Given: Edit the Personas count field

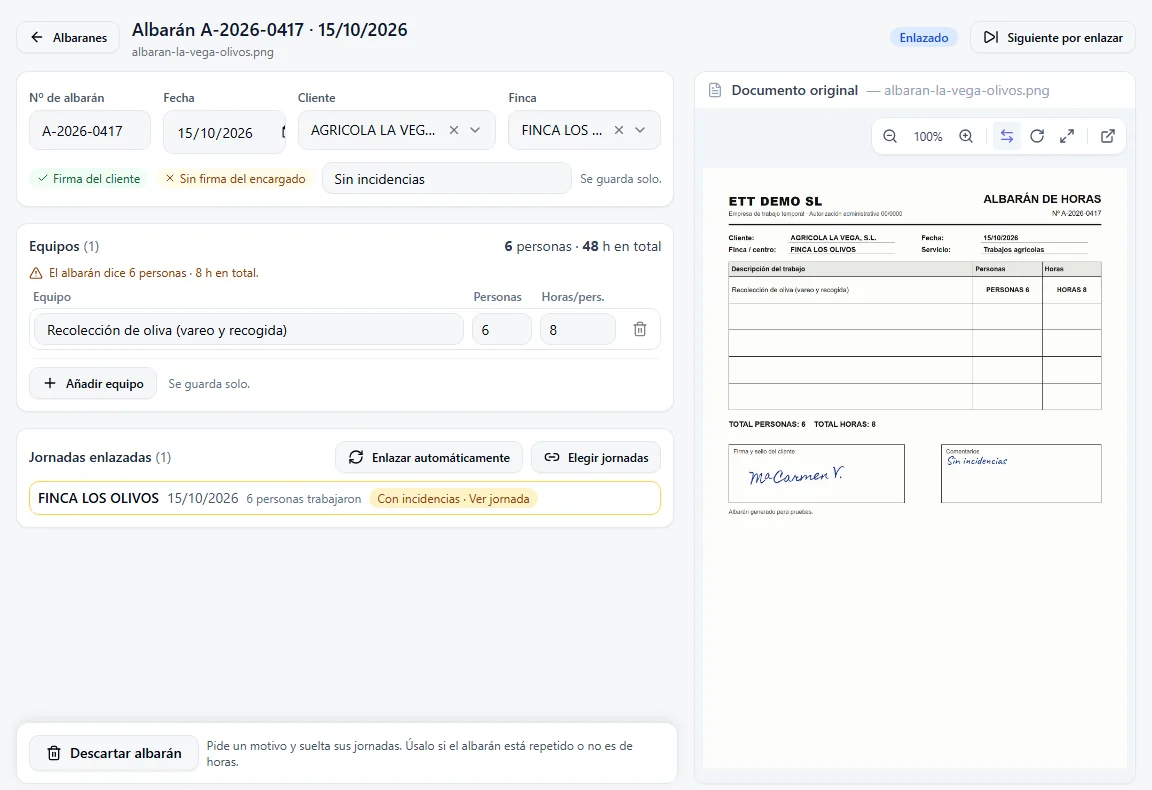Looking at the screenshot, I should (502, 330).
